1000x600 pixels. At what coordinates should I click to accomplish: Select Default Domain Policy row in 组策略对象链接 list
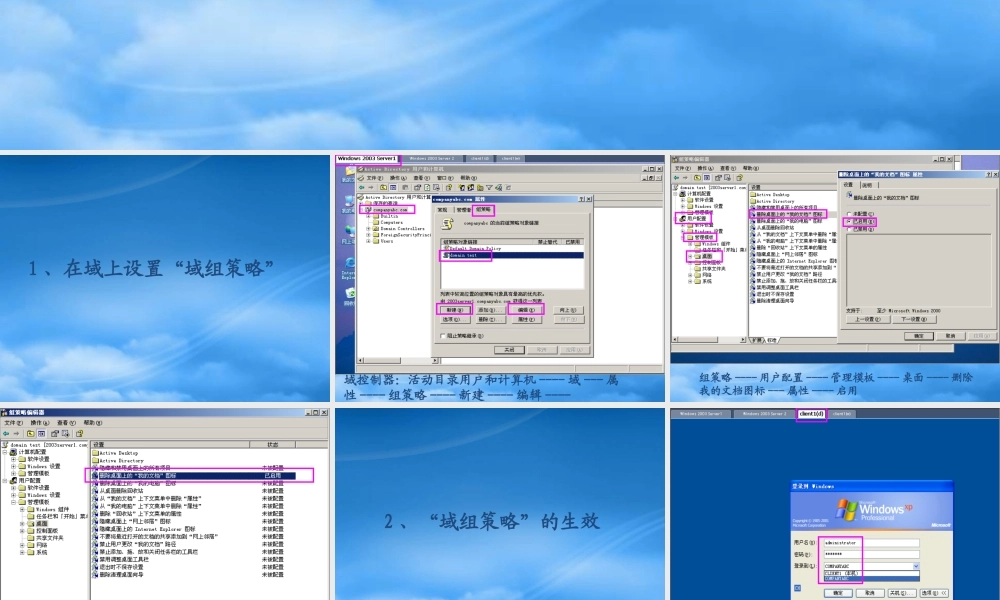point(512,249)
